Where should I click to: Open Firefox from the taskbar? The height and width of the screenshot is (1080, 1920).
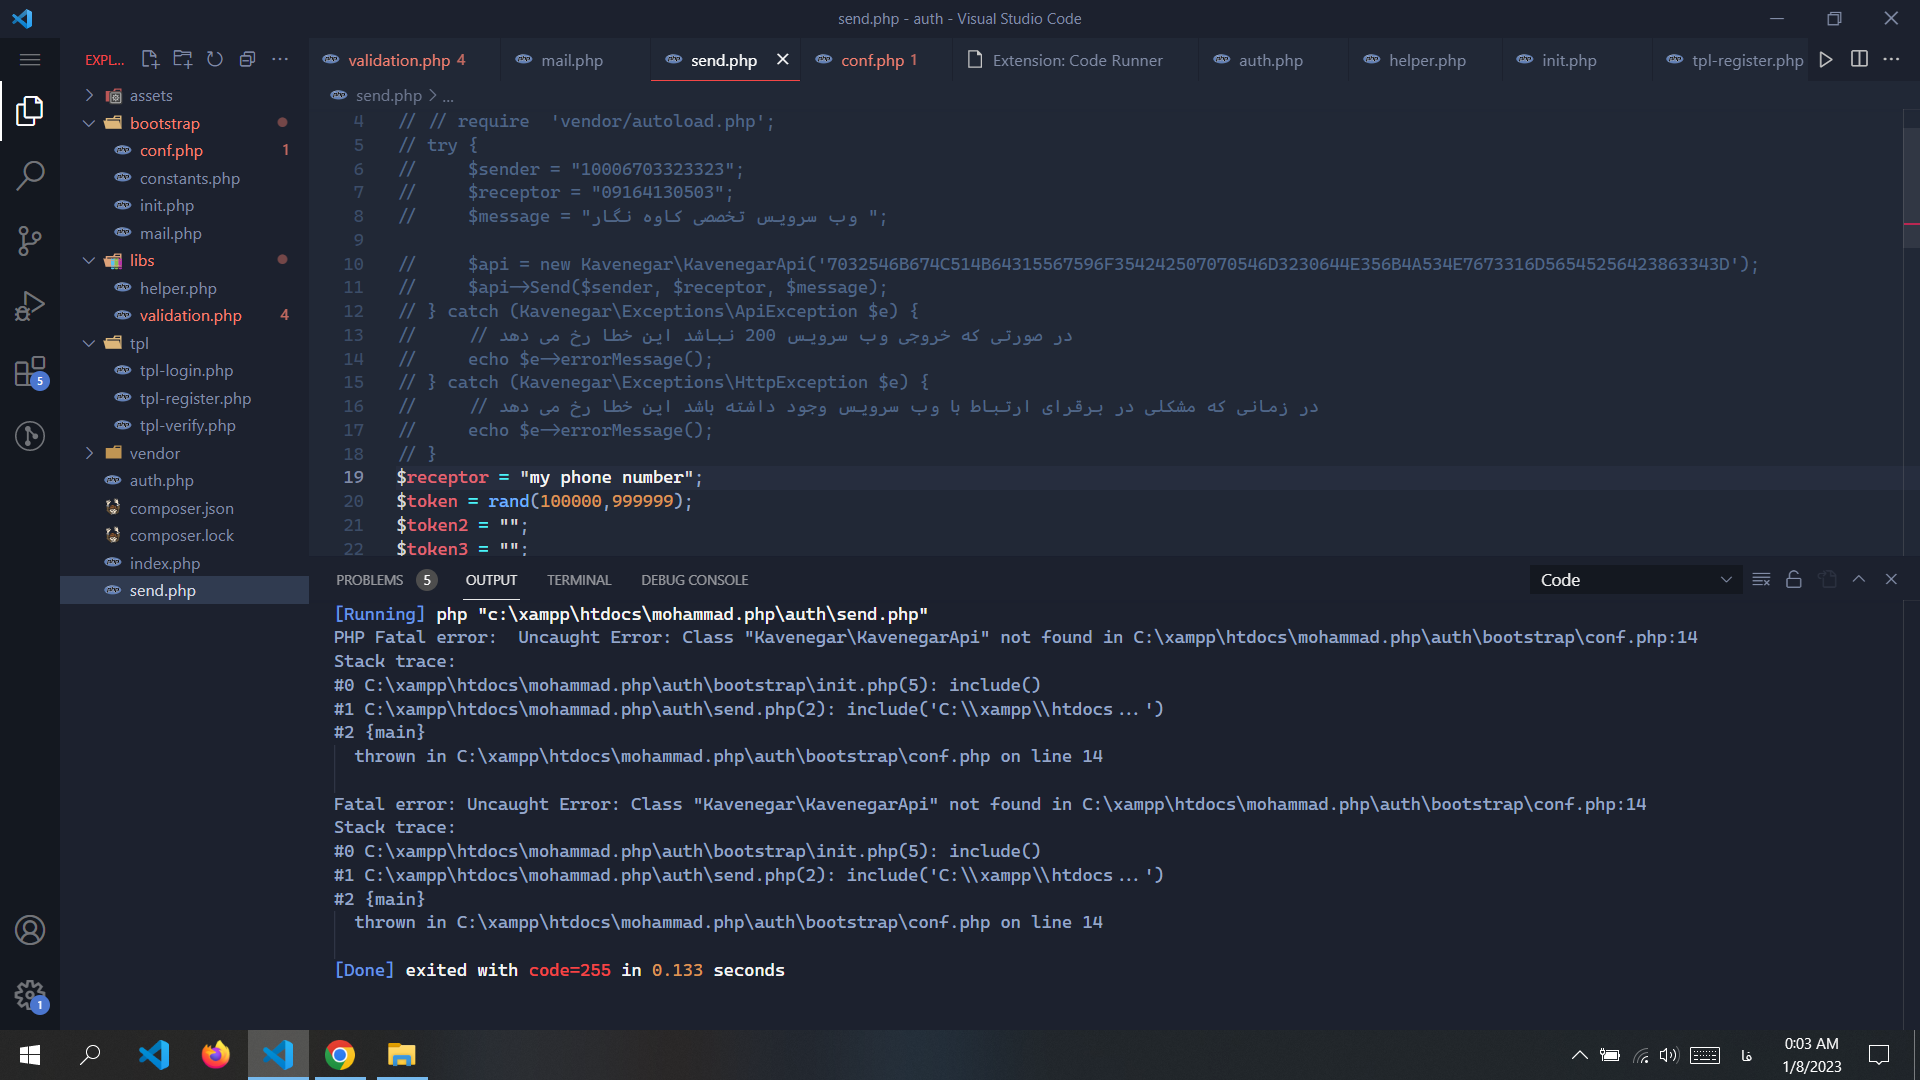point(215,1055)
